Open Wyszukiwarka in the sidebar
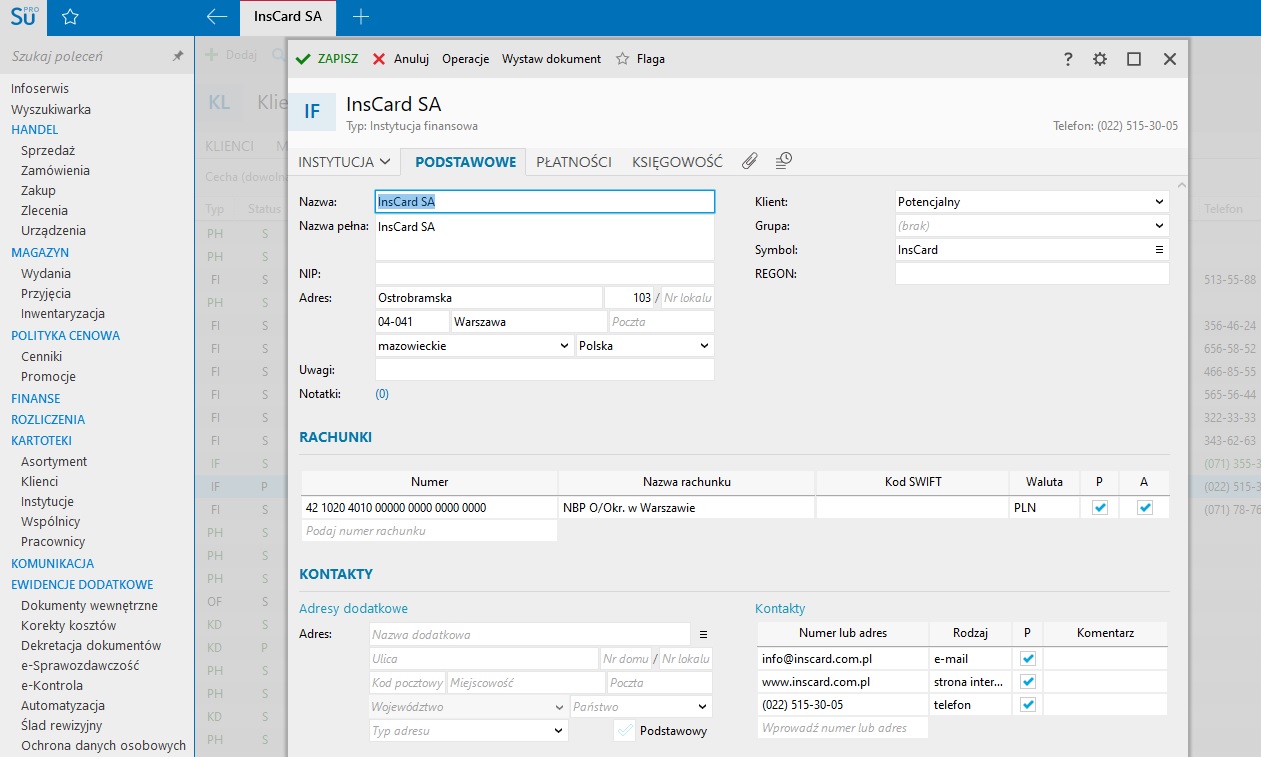1261x757 pixels. point(51,110)
